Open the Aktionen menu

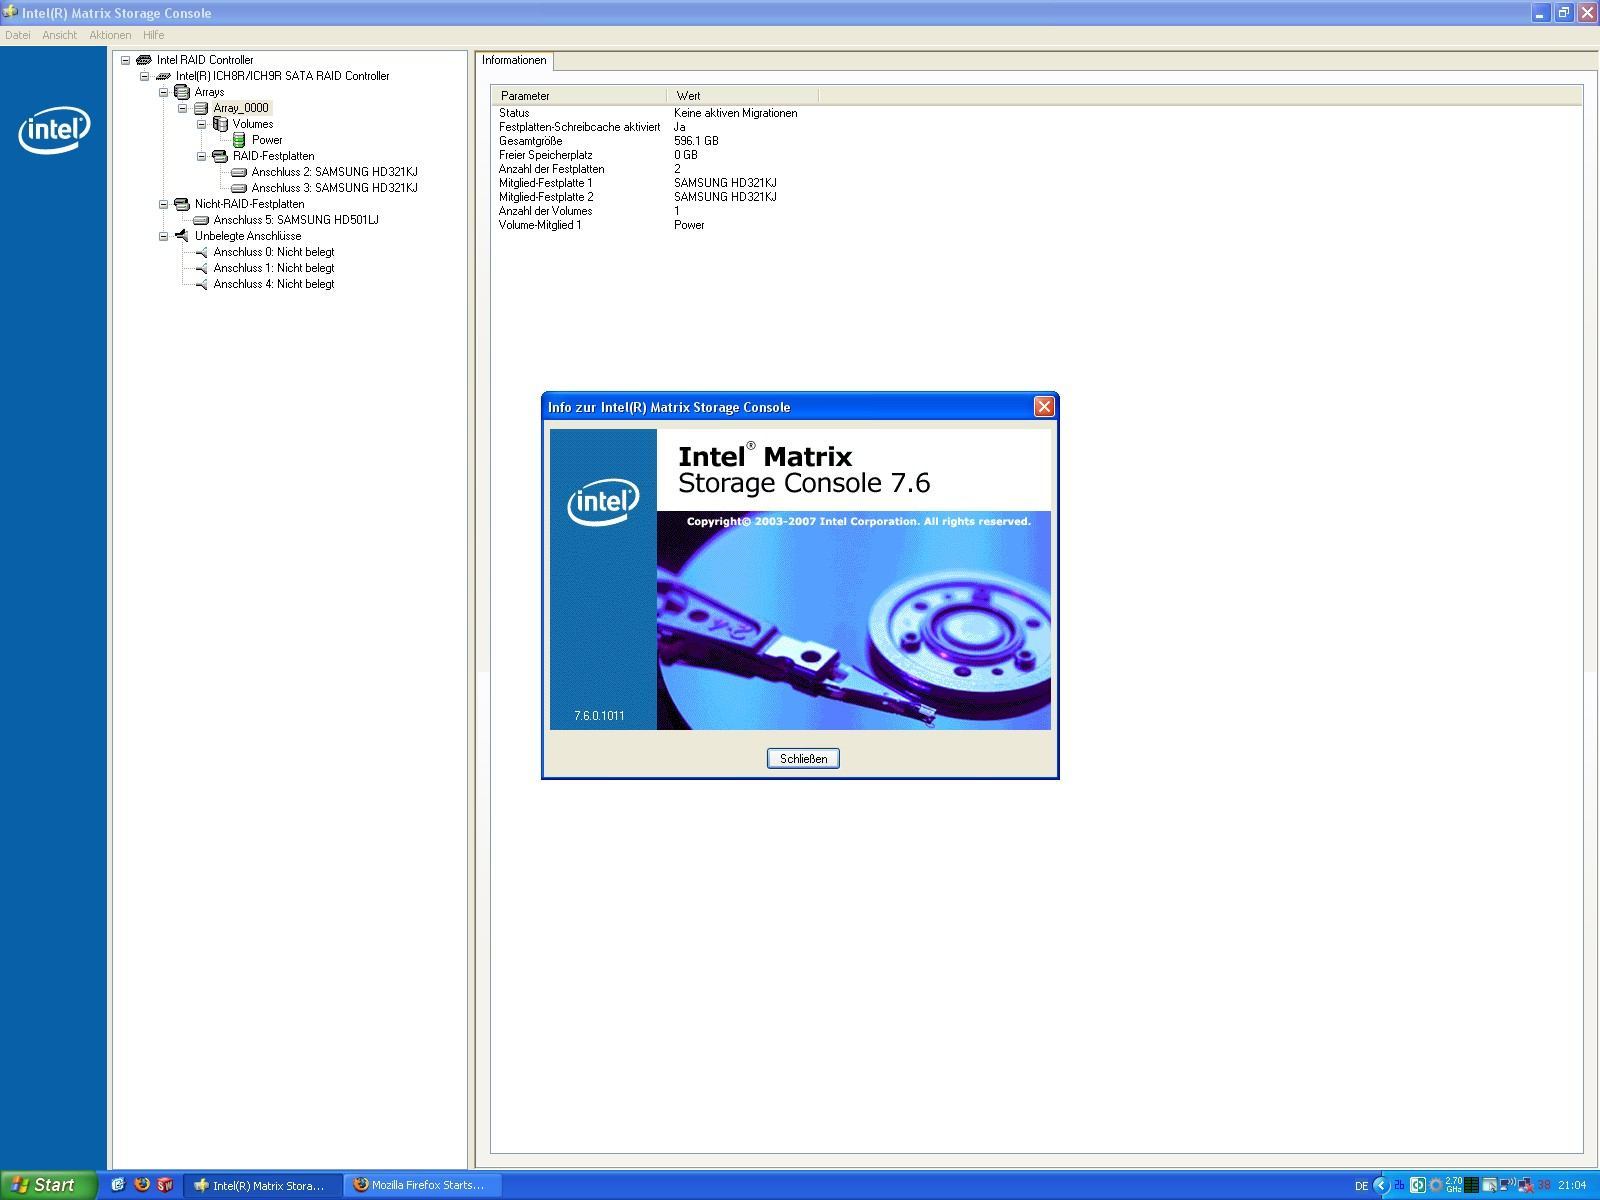click(110, 35)
